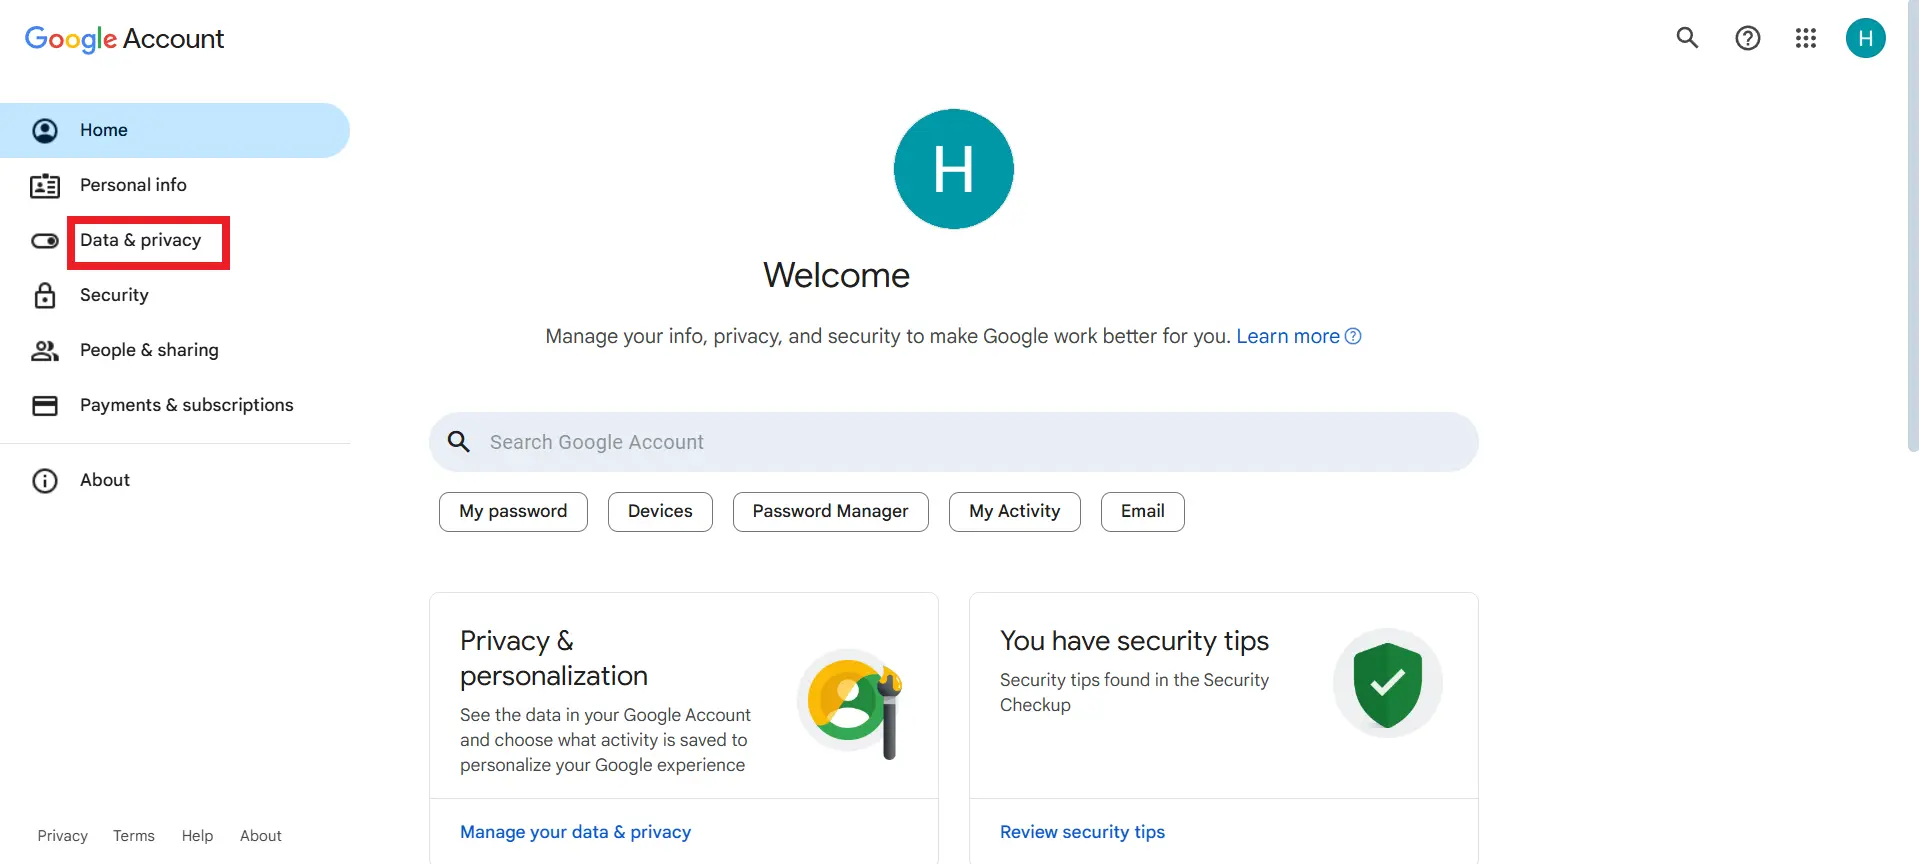Viewport: 1919px width, 864px height.
Task: Click the My password chip
Action: 513,511
